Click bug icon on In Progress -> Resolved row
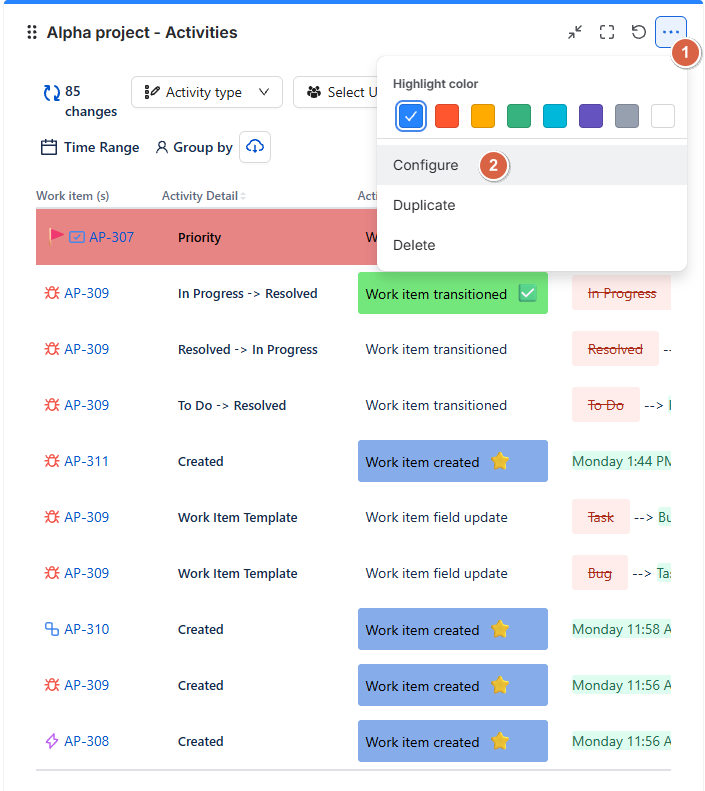The width and height of the screenshot is (705, 791). (51, 293)
